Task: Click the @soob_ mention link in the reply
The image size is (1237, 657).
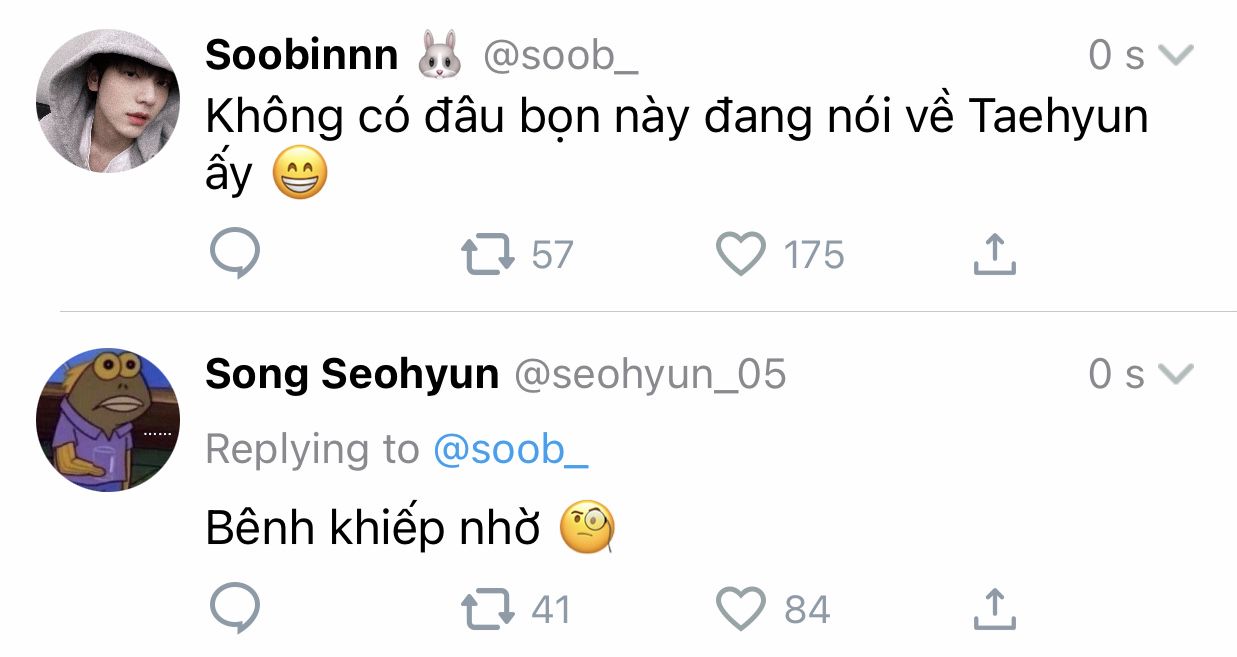Action: point(510,450)
